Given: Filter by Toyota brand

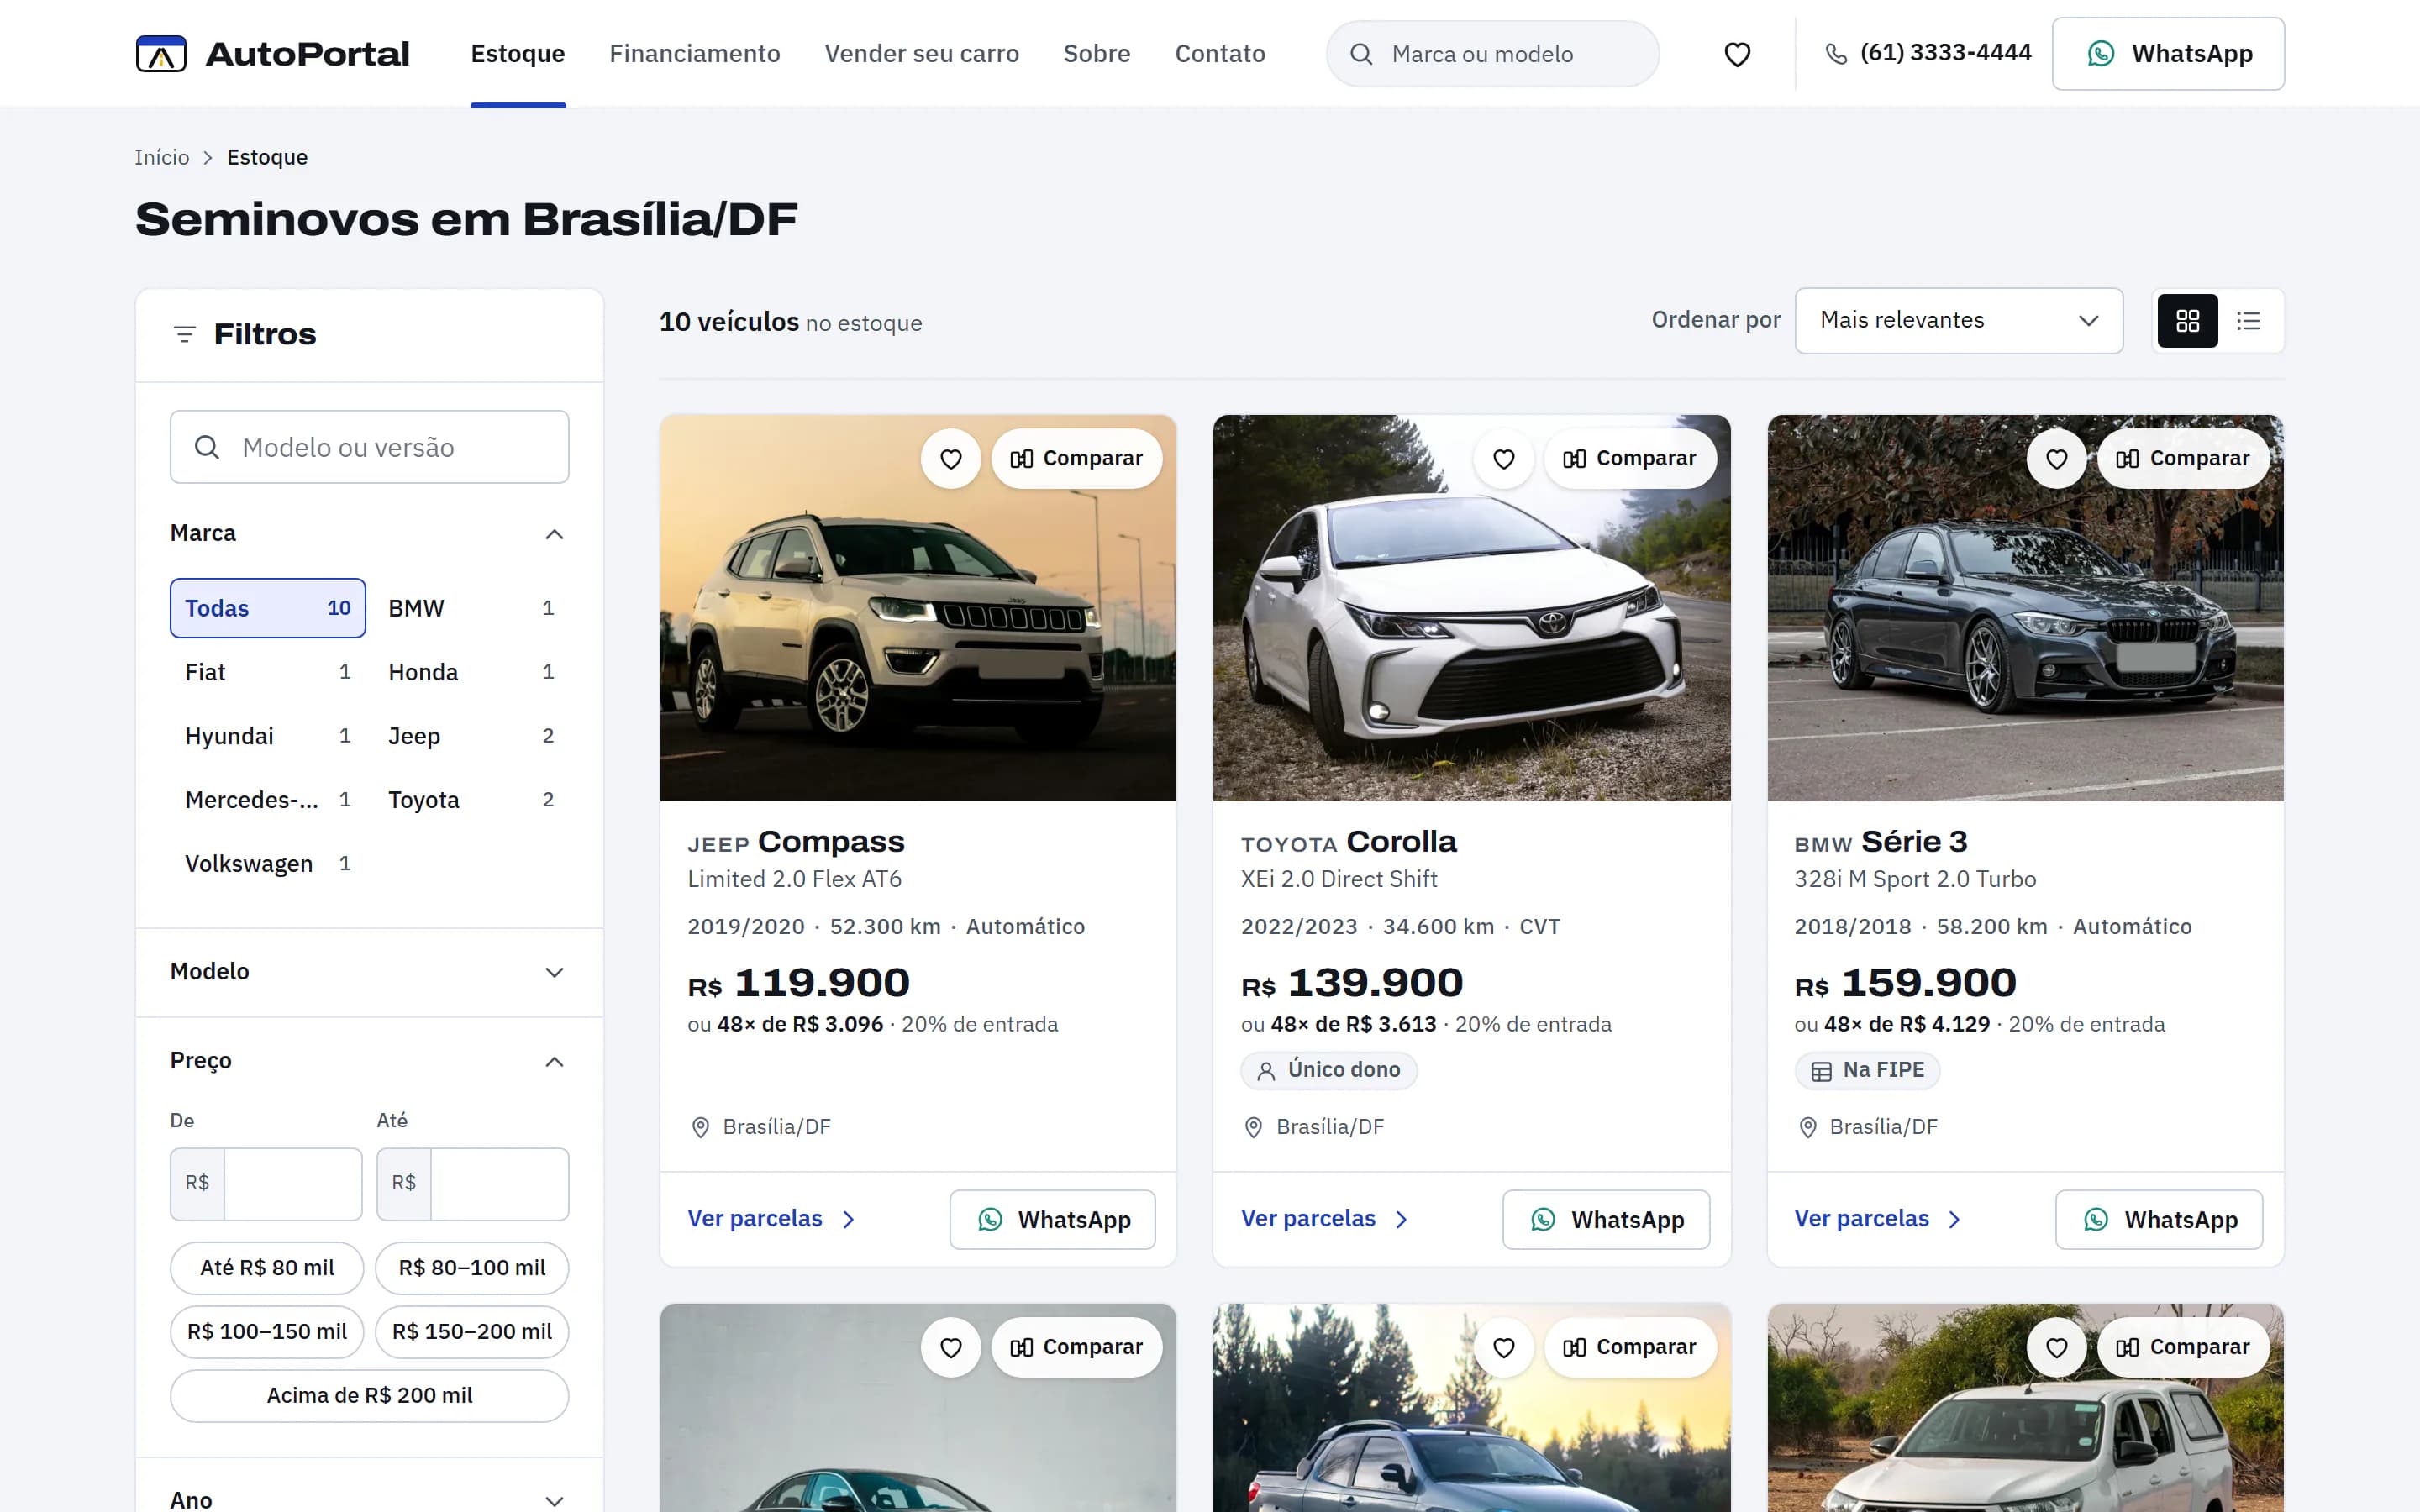Looking at the screenshot, I should tap(471, 800).
